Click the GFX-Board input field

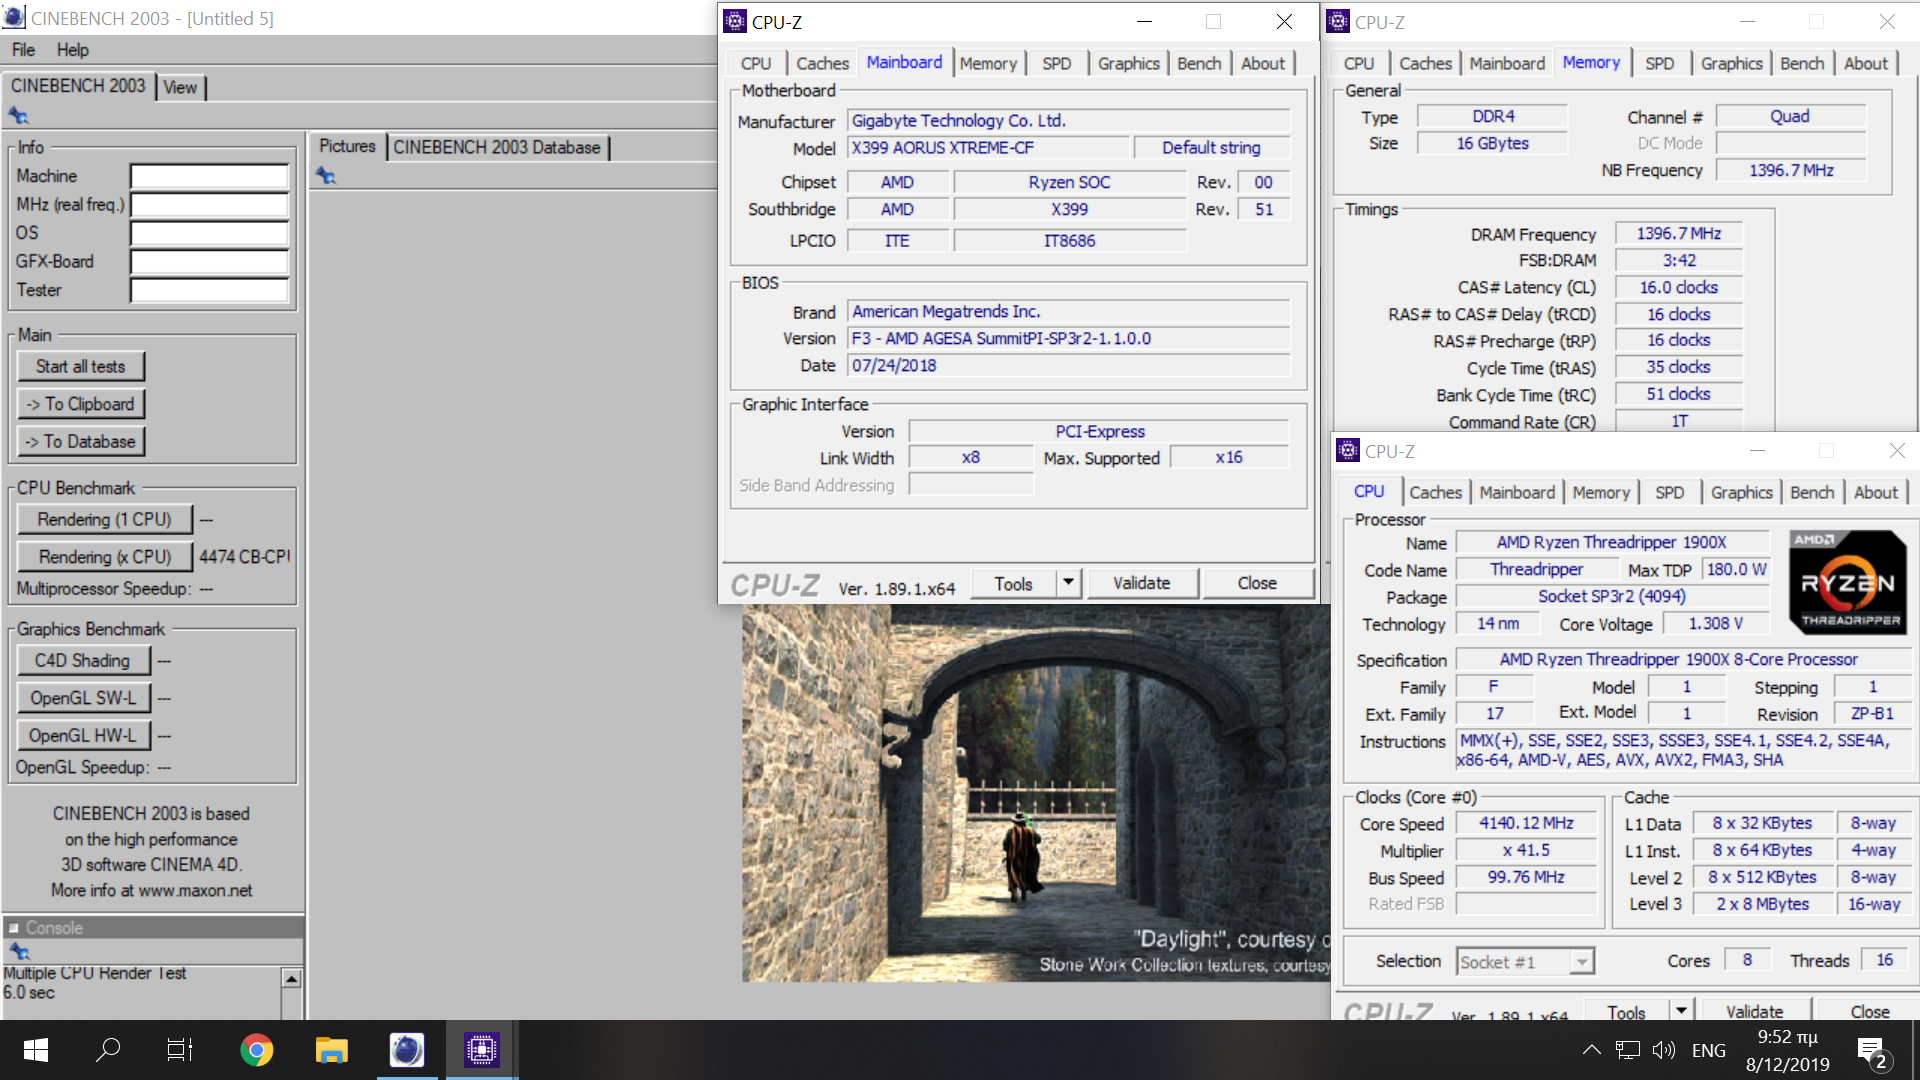209,262
